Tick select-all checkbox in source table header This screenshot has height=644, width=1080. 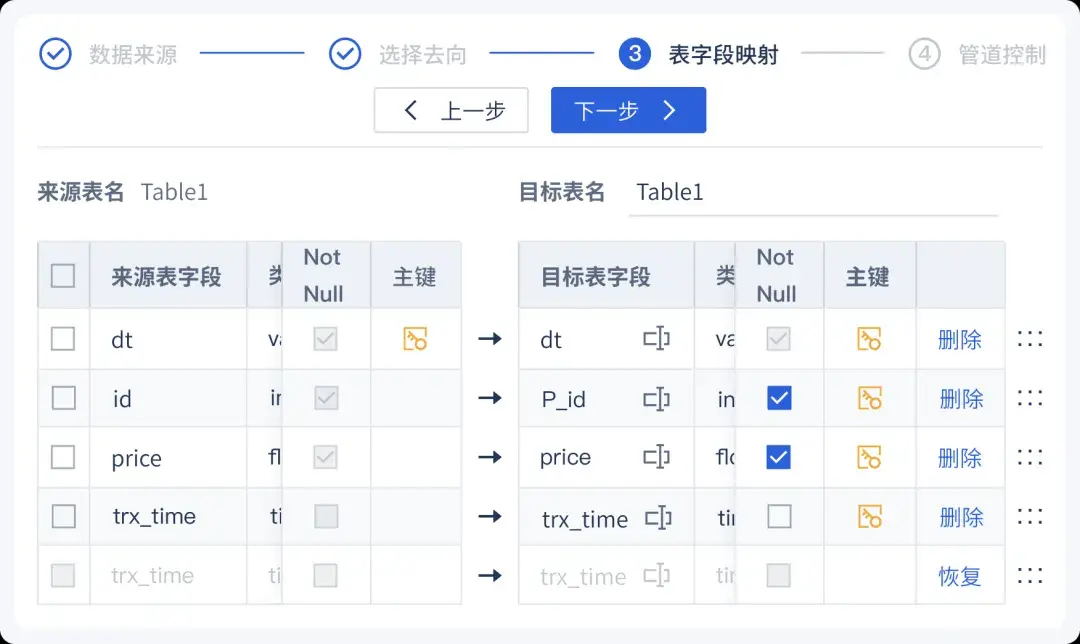[63, 276]
